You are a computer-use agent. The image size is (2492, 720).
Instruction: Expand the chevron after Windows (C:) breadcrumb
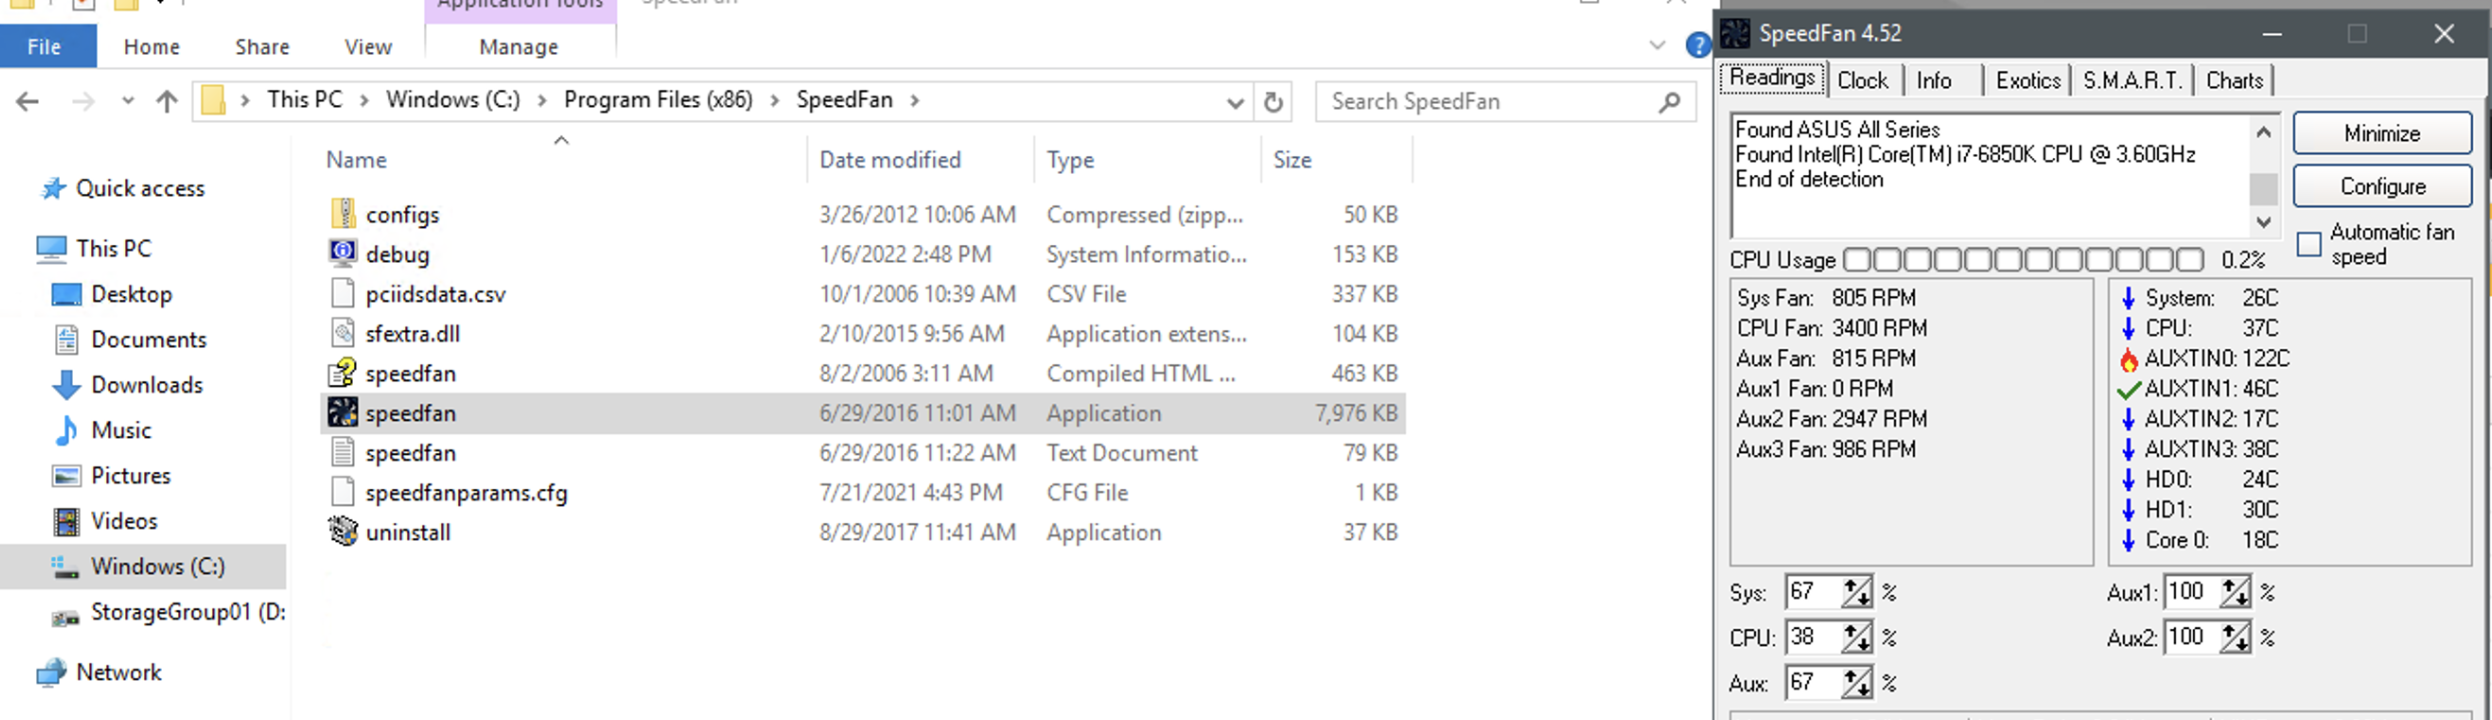tap(542, 100)
